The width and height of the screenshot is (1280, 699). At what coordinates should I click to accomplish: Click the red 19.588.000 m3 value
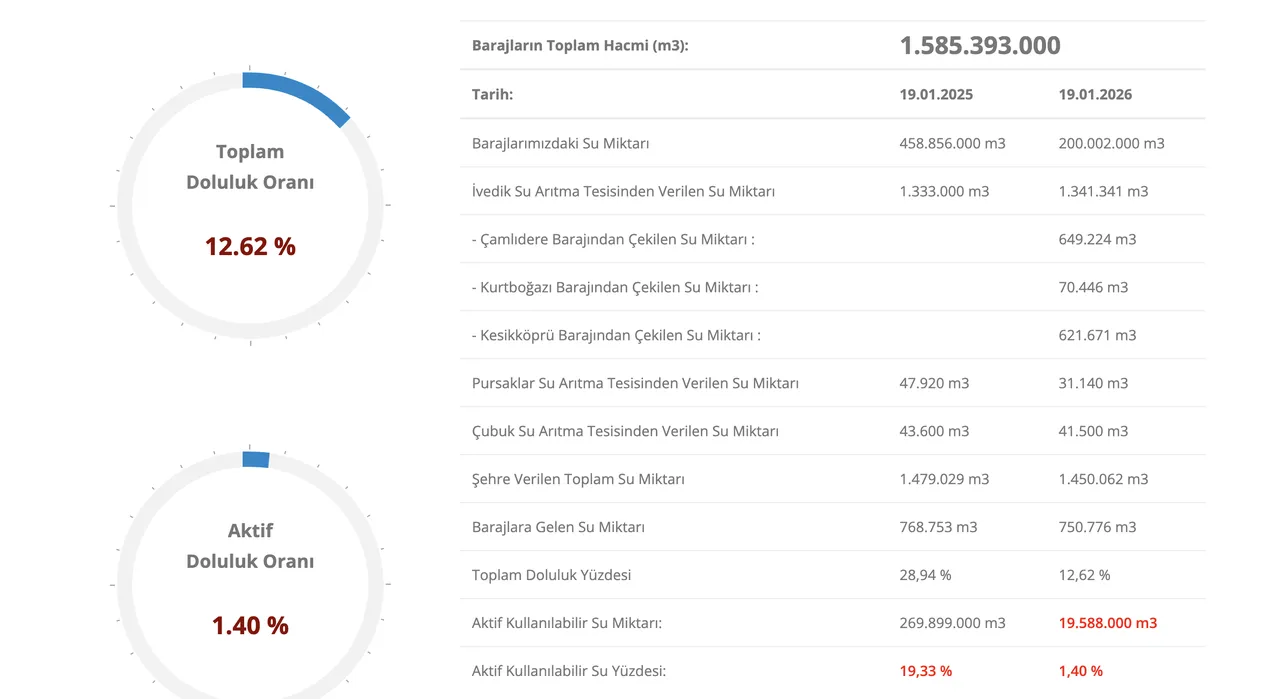click(x=1107, y=623)
